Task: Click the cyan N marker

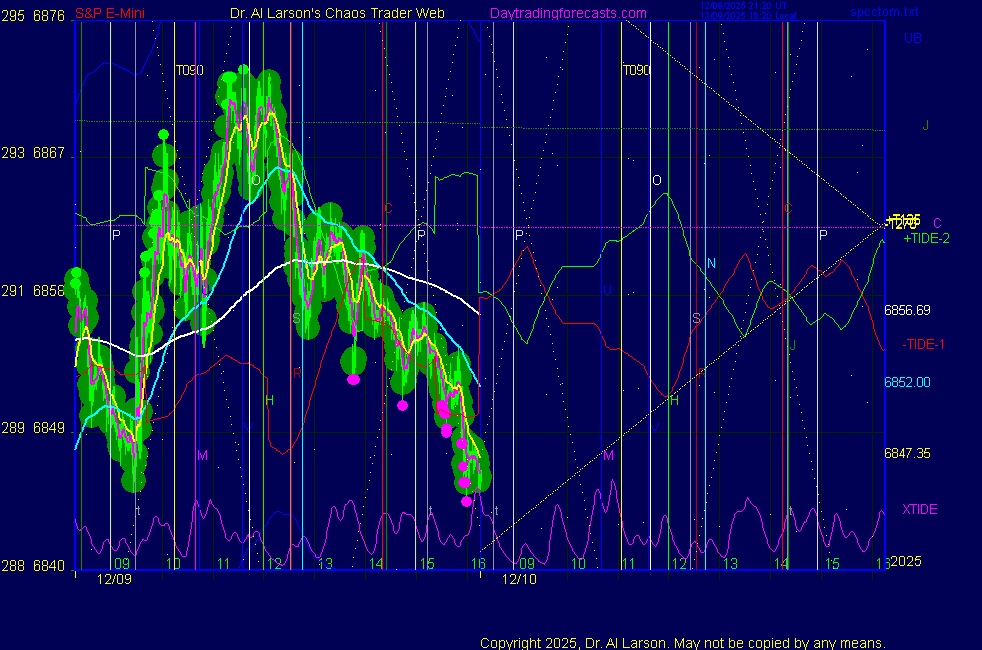Action: [711, 263]
